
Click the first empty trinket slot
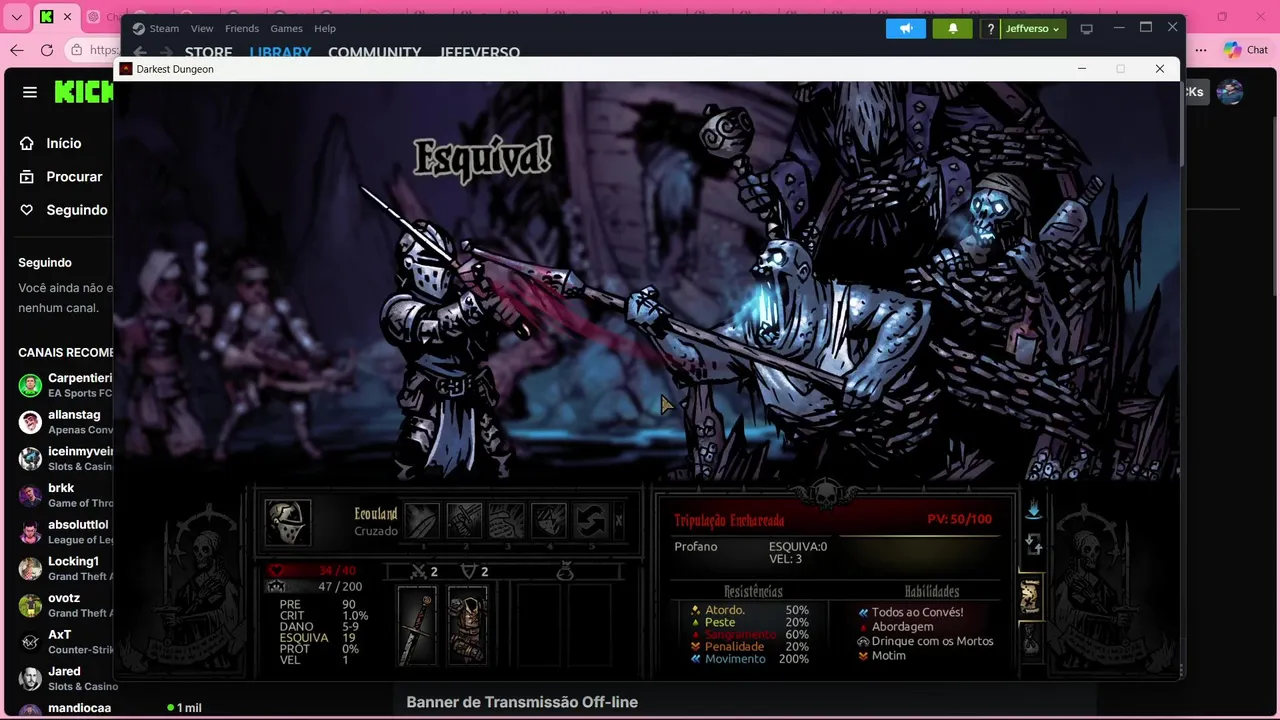(x=538, y=626)
